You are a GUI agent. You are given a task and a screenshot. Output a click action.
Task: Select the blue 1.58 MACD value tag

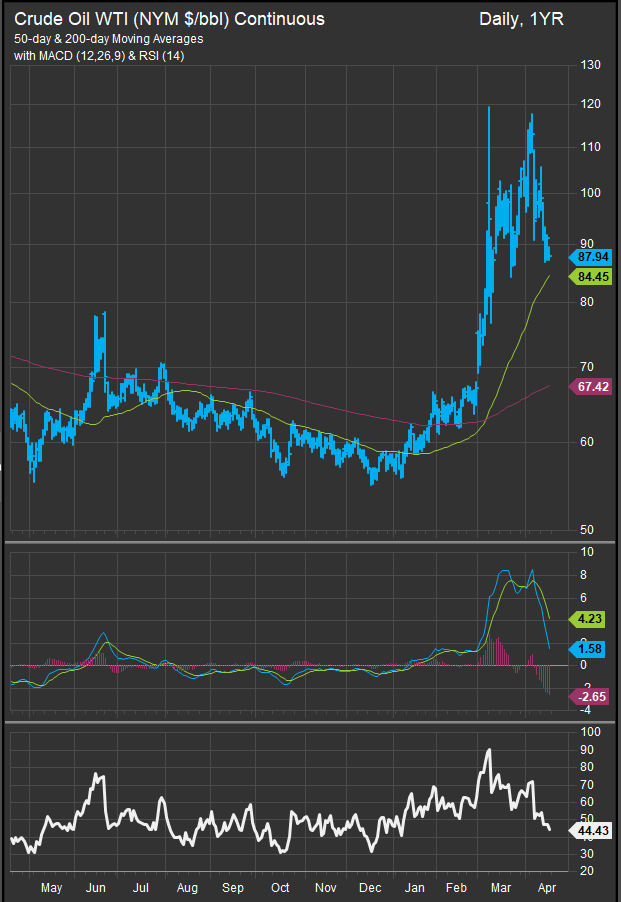[587, 647]
